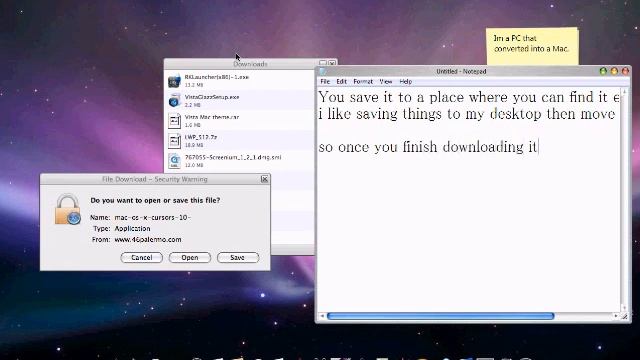Open Notepad's Help menu
This screenshot has width=640, height=360.
click(406, 82)
